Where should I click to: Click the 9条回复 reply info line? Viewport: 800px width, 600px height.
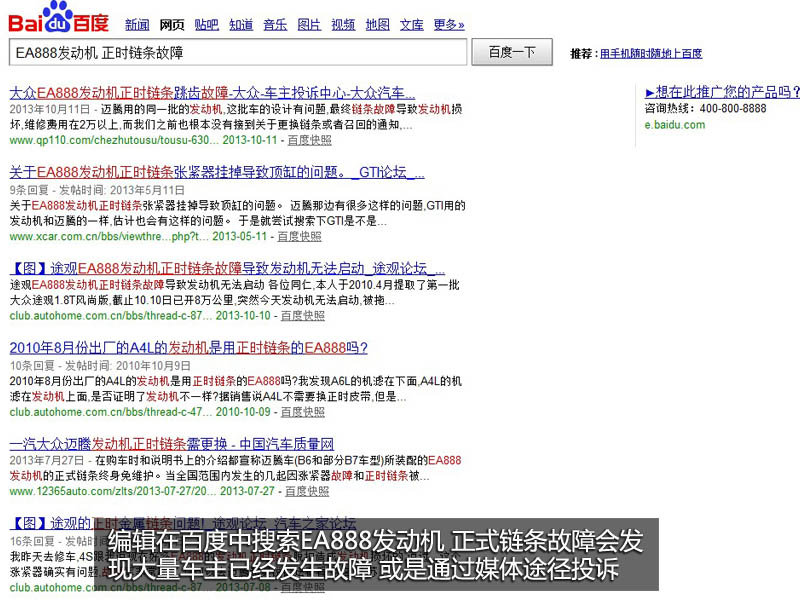97,190
